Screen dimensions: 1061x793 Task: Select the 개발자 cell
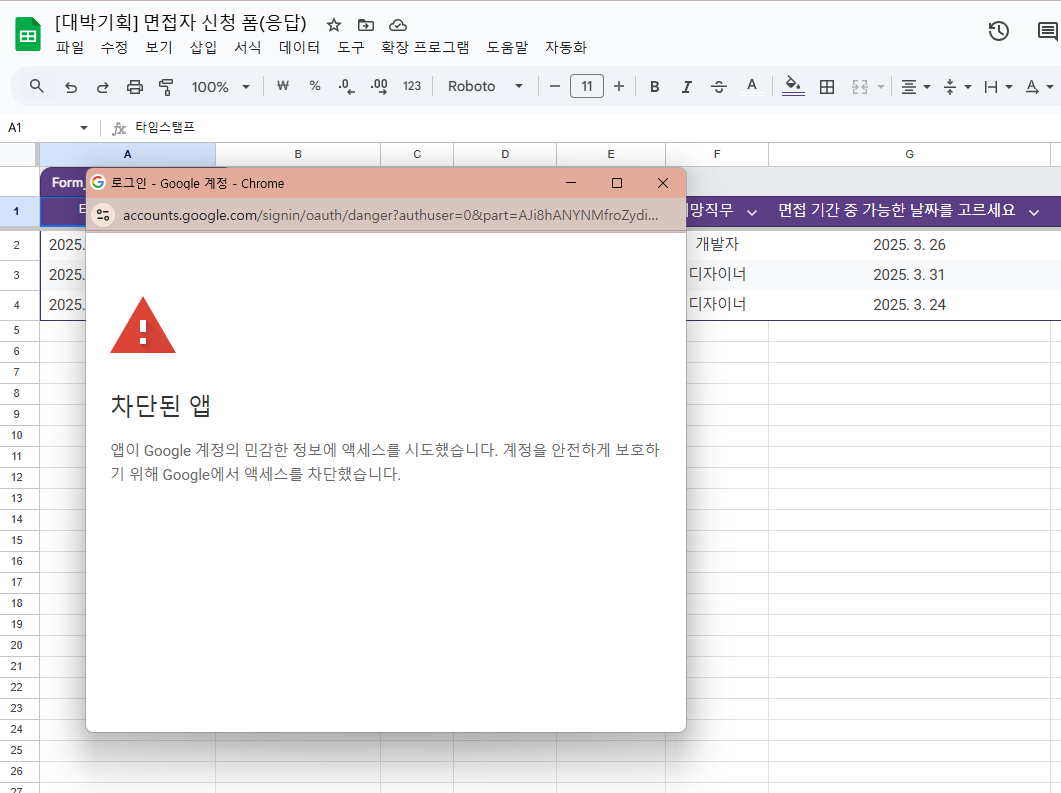coord(717,244)
